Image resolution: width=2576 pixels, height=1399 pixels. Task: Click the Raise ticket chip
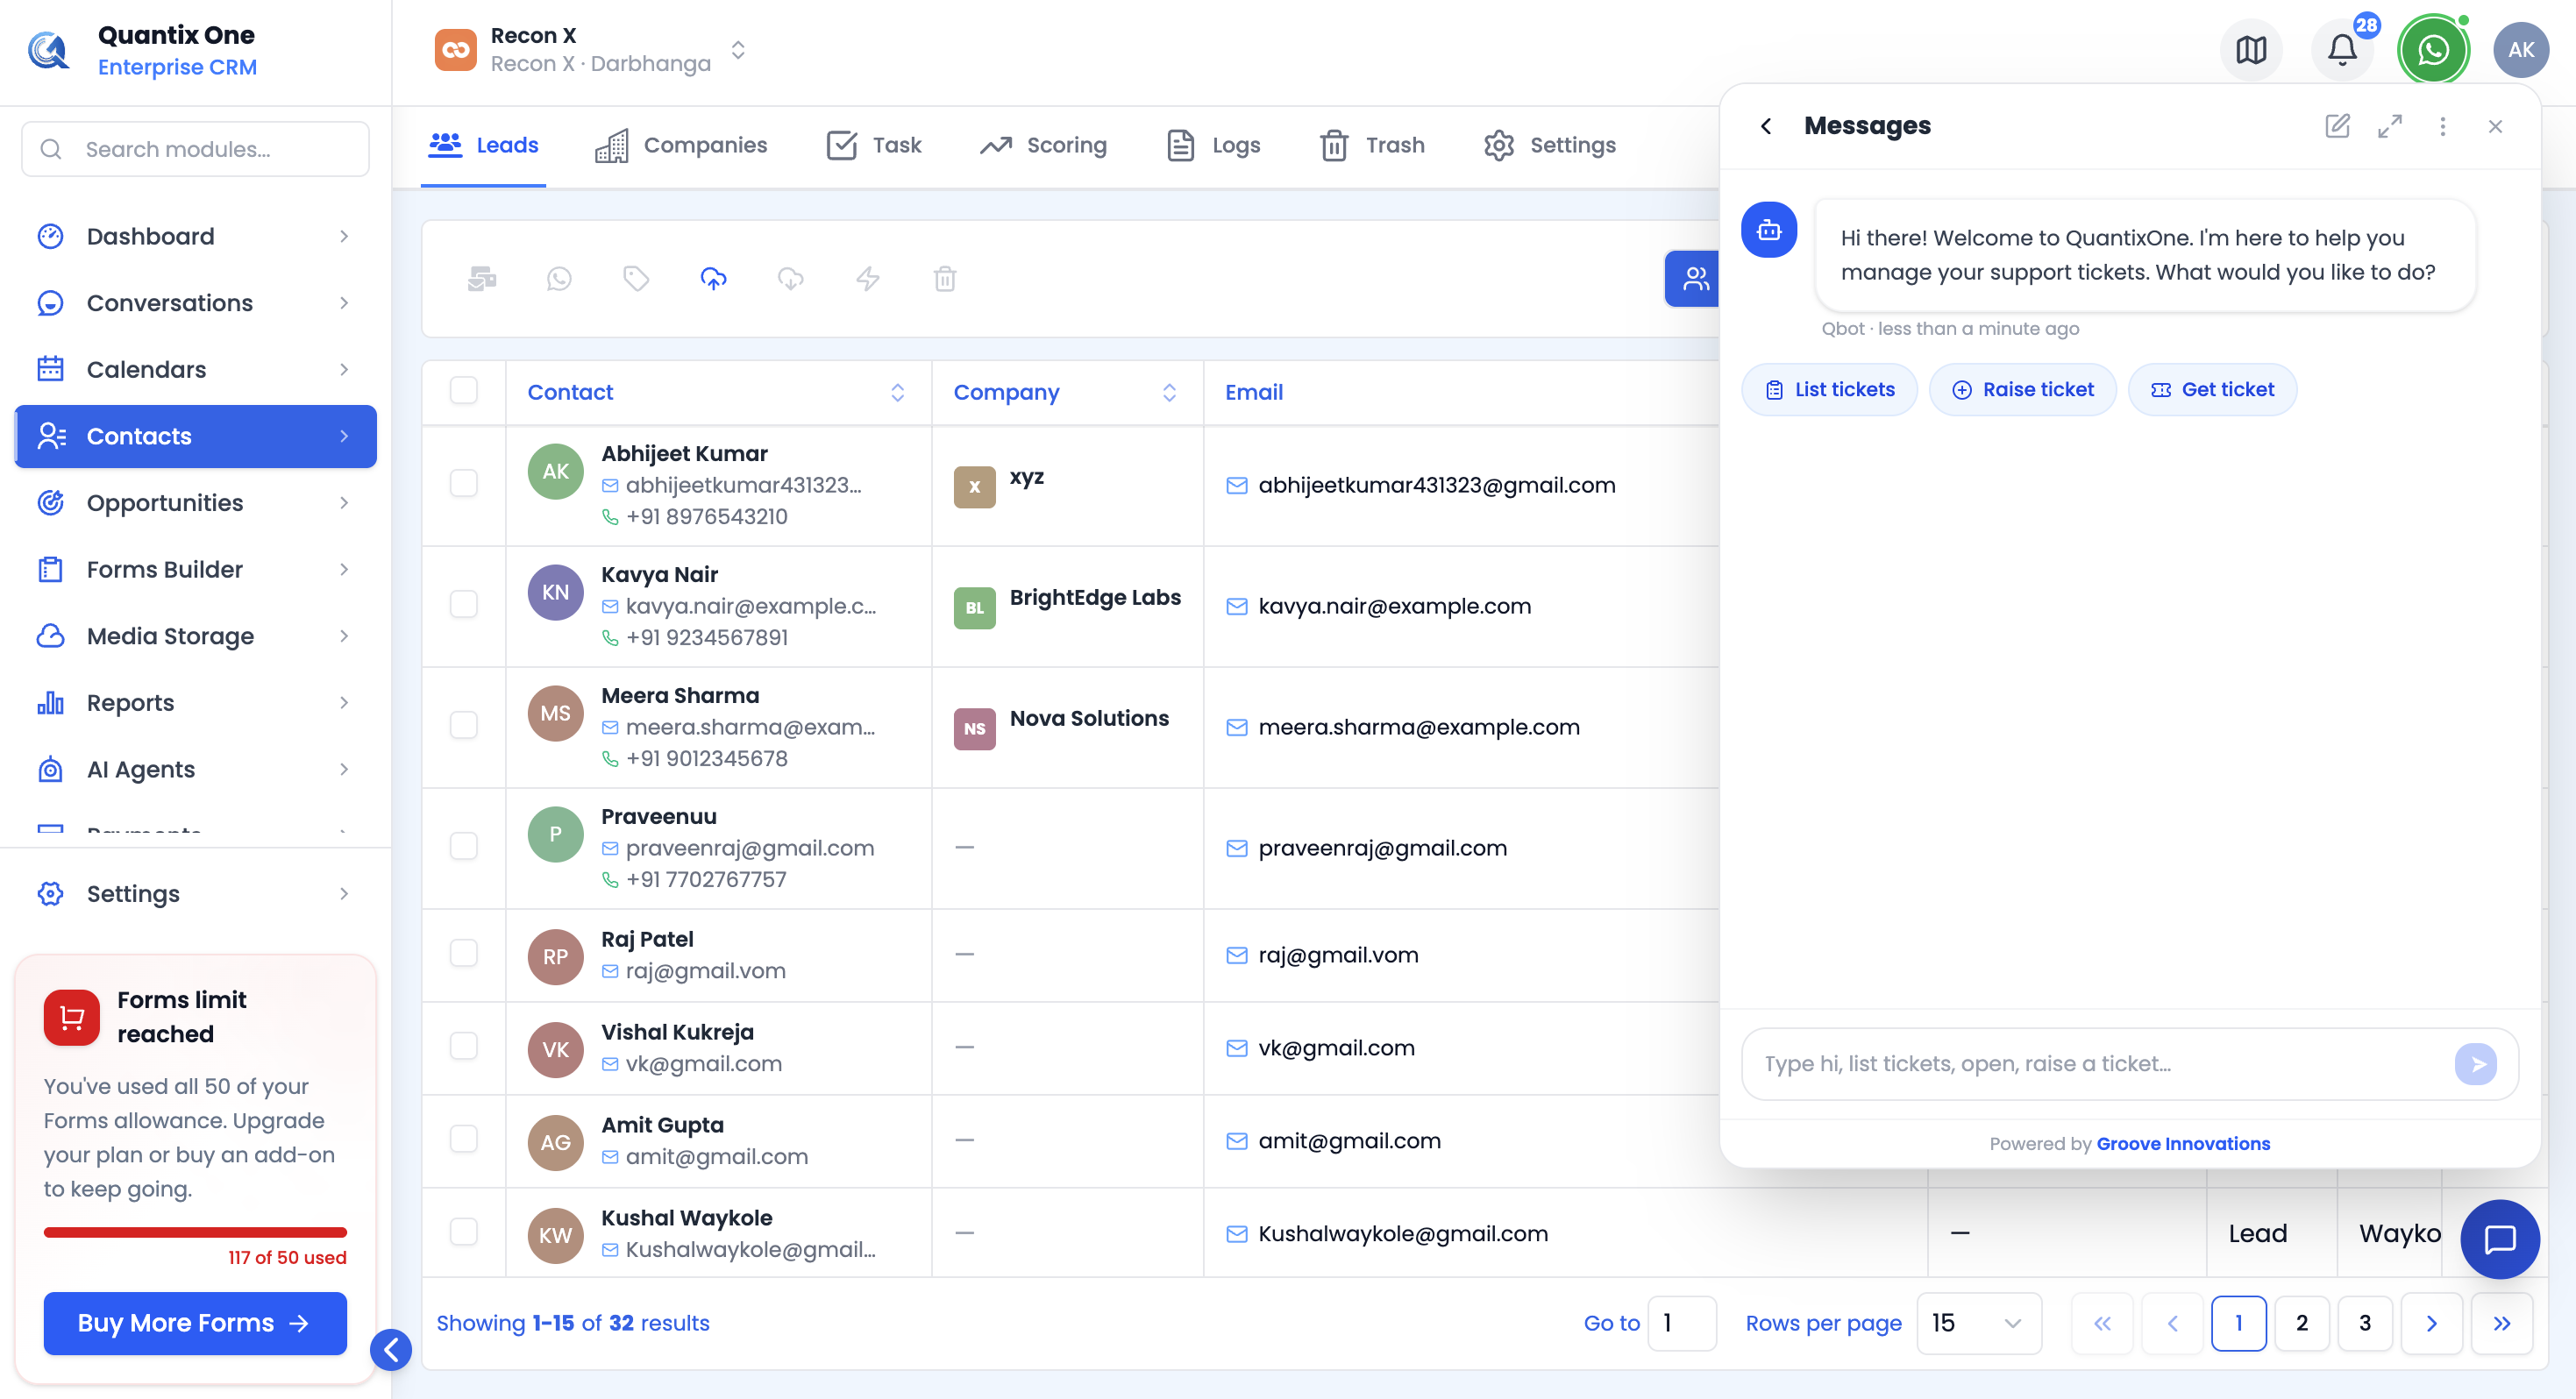point(2022,390)
